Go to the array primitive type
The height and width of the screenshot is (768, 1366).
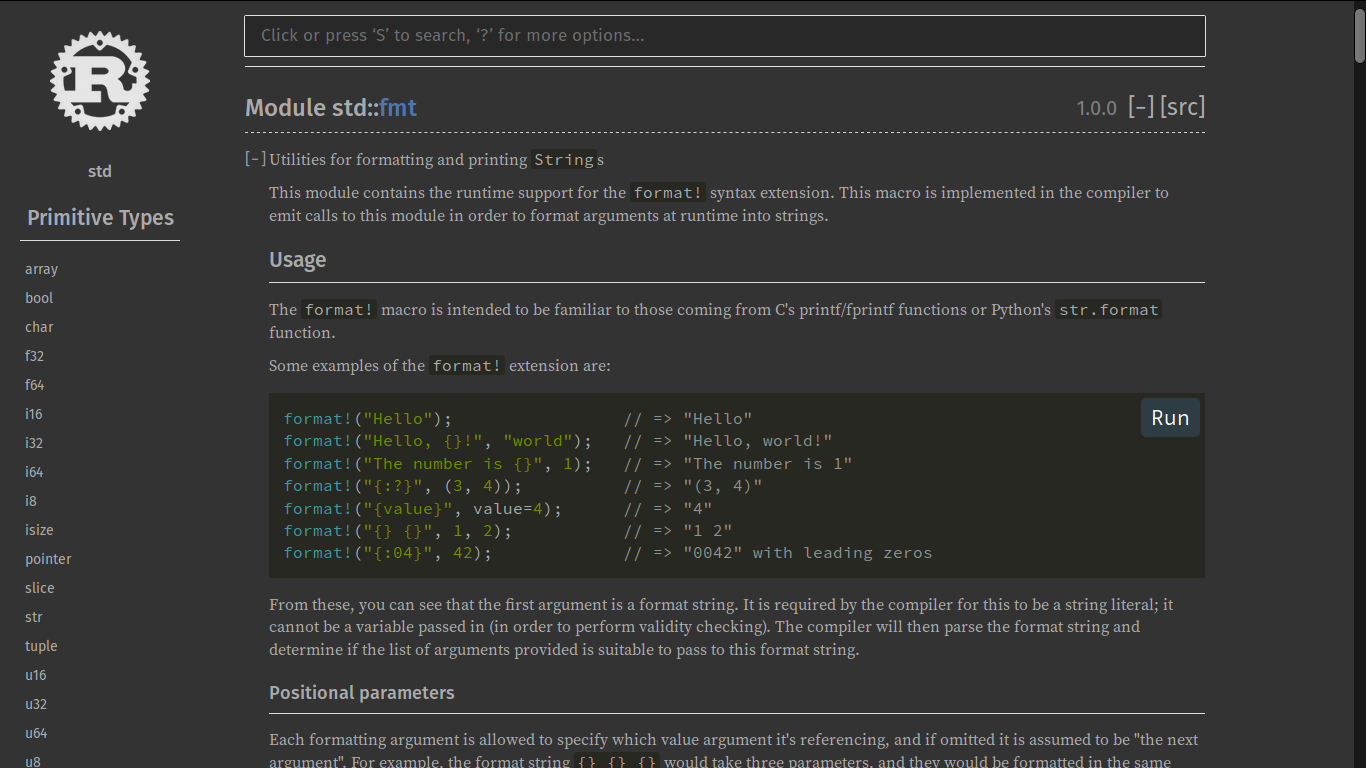[42, 269]
